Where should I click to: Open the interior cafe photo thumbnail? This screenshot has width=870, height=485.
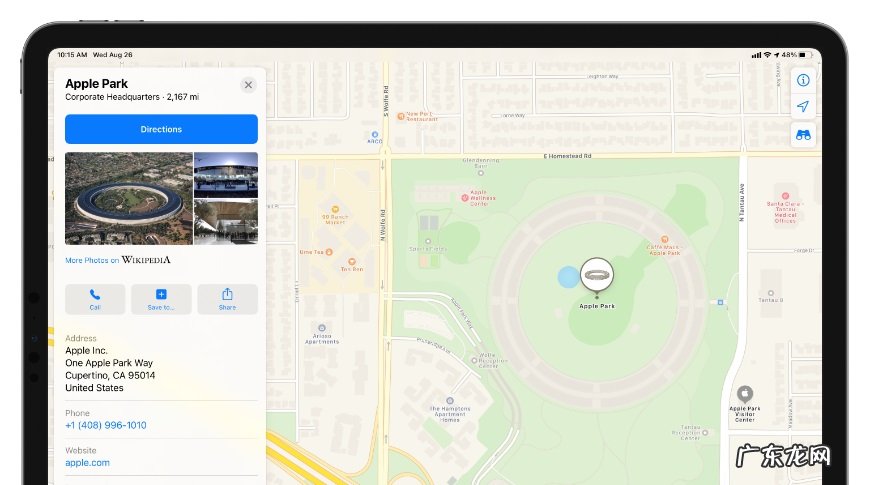(x=226, y=223)
